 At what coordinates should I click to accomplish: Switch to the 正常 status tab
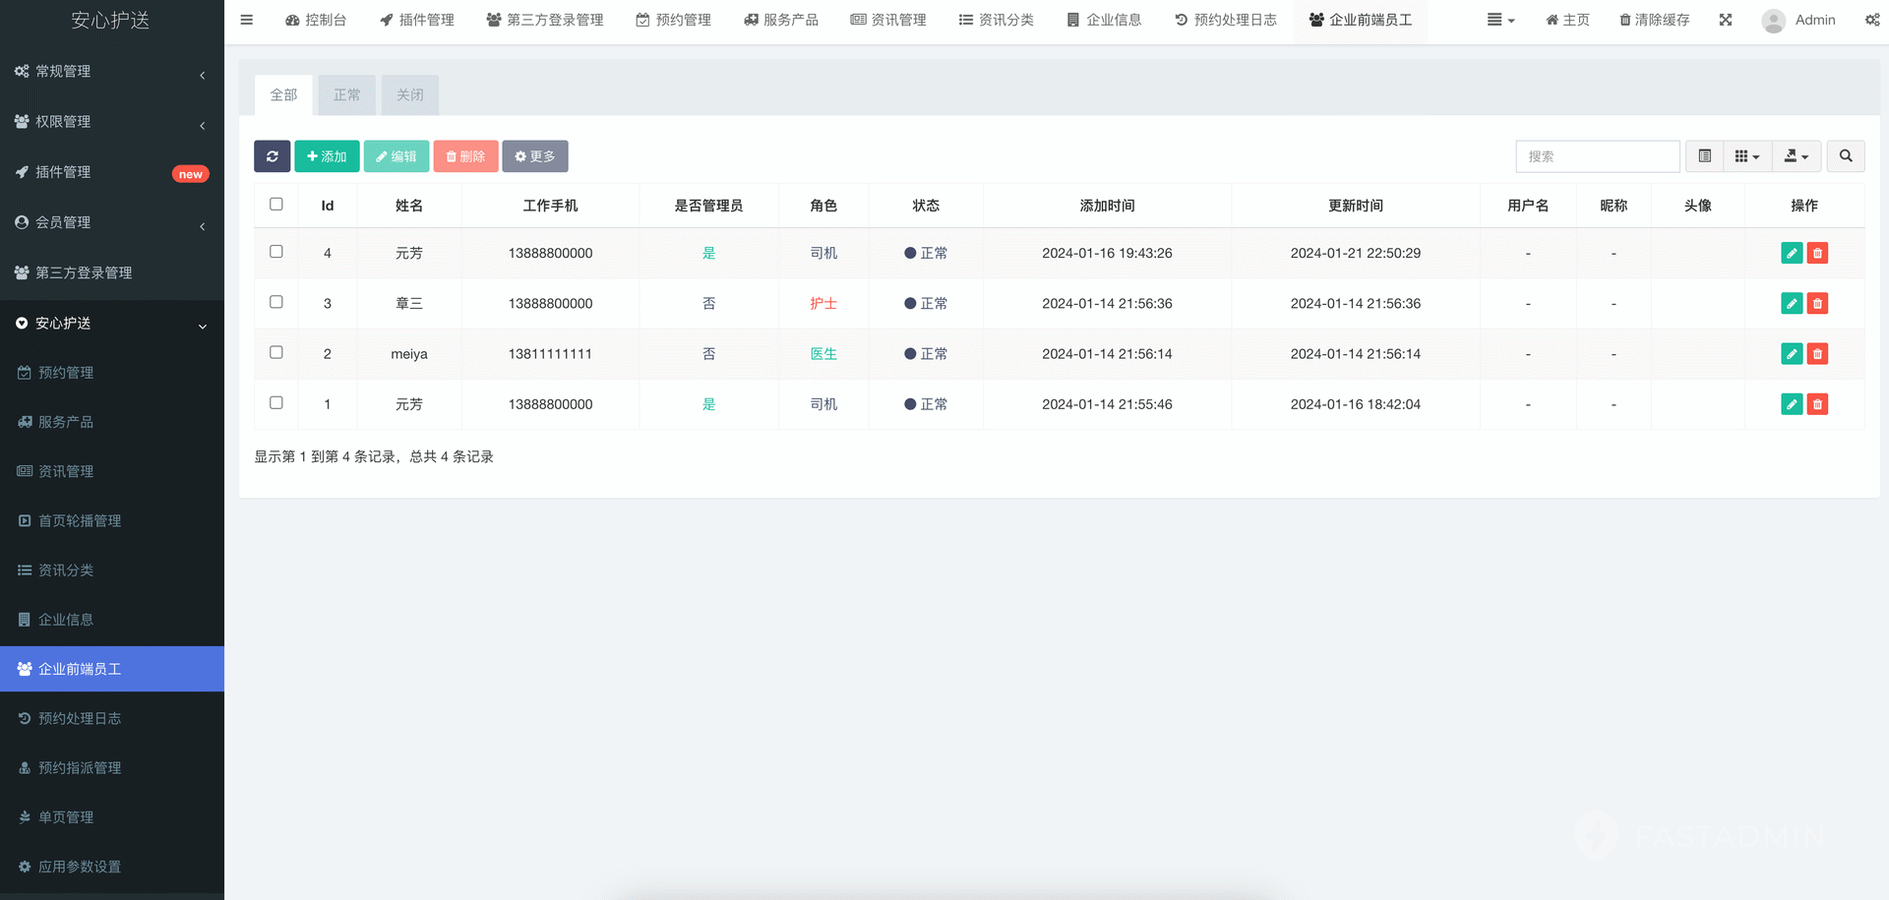pos(347,95)
